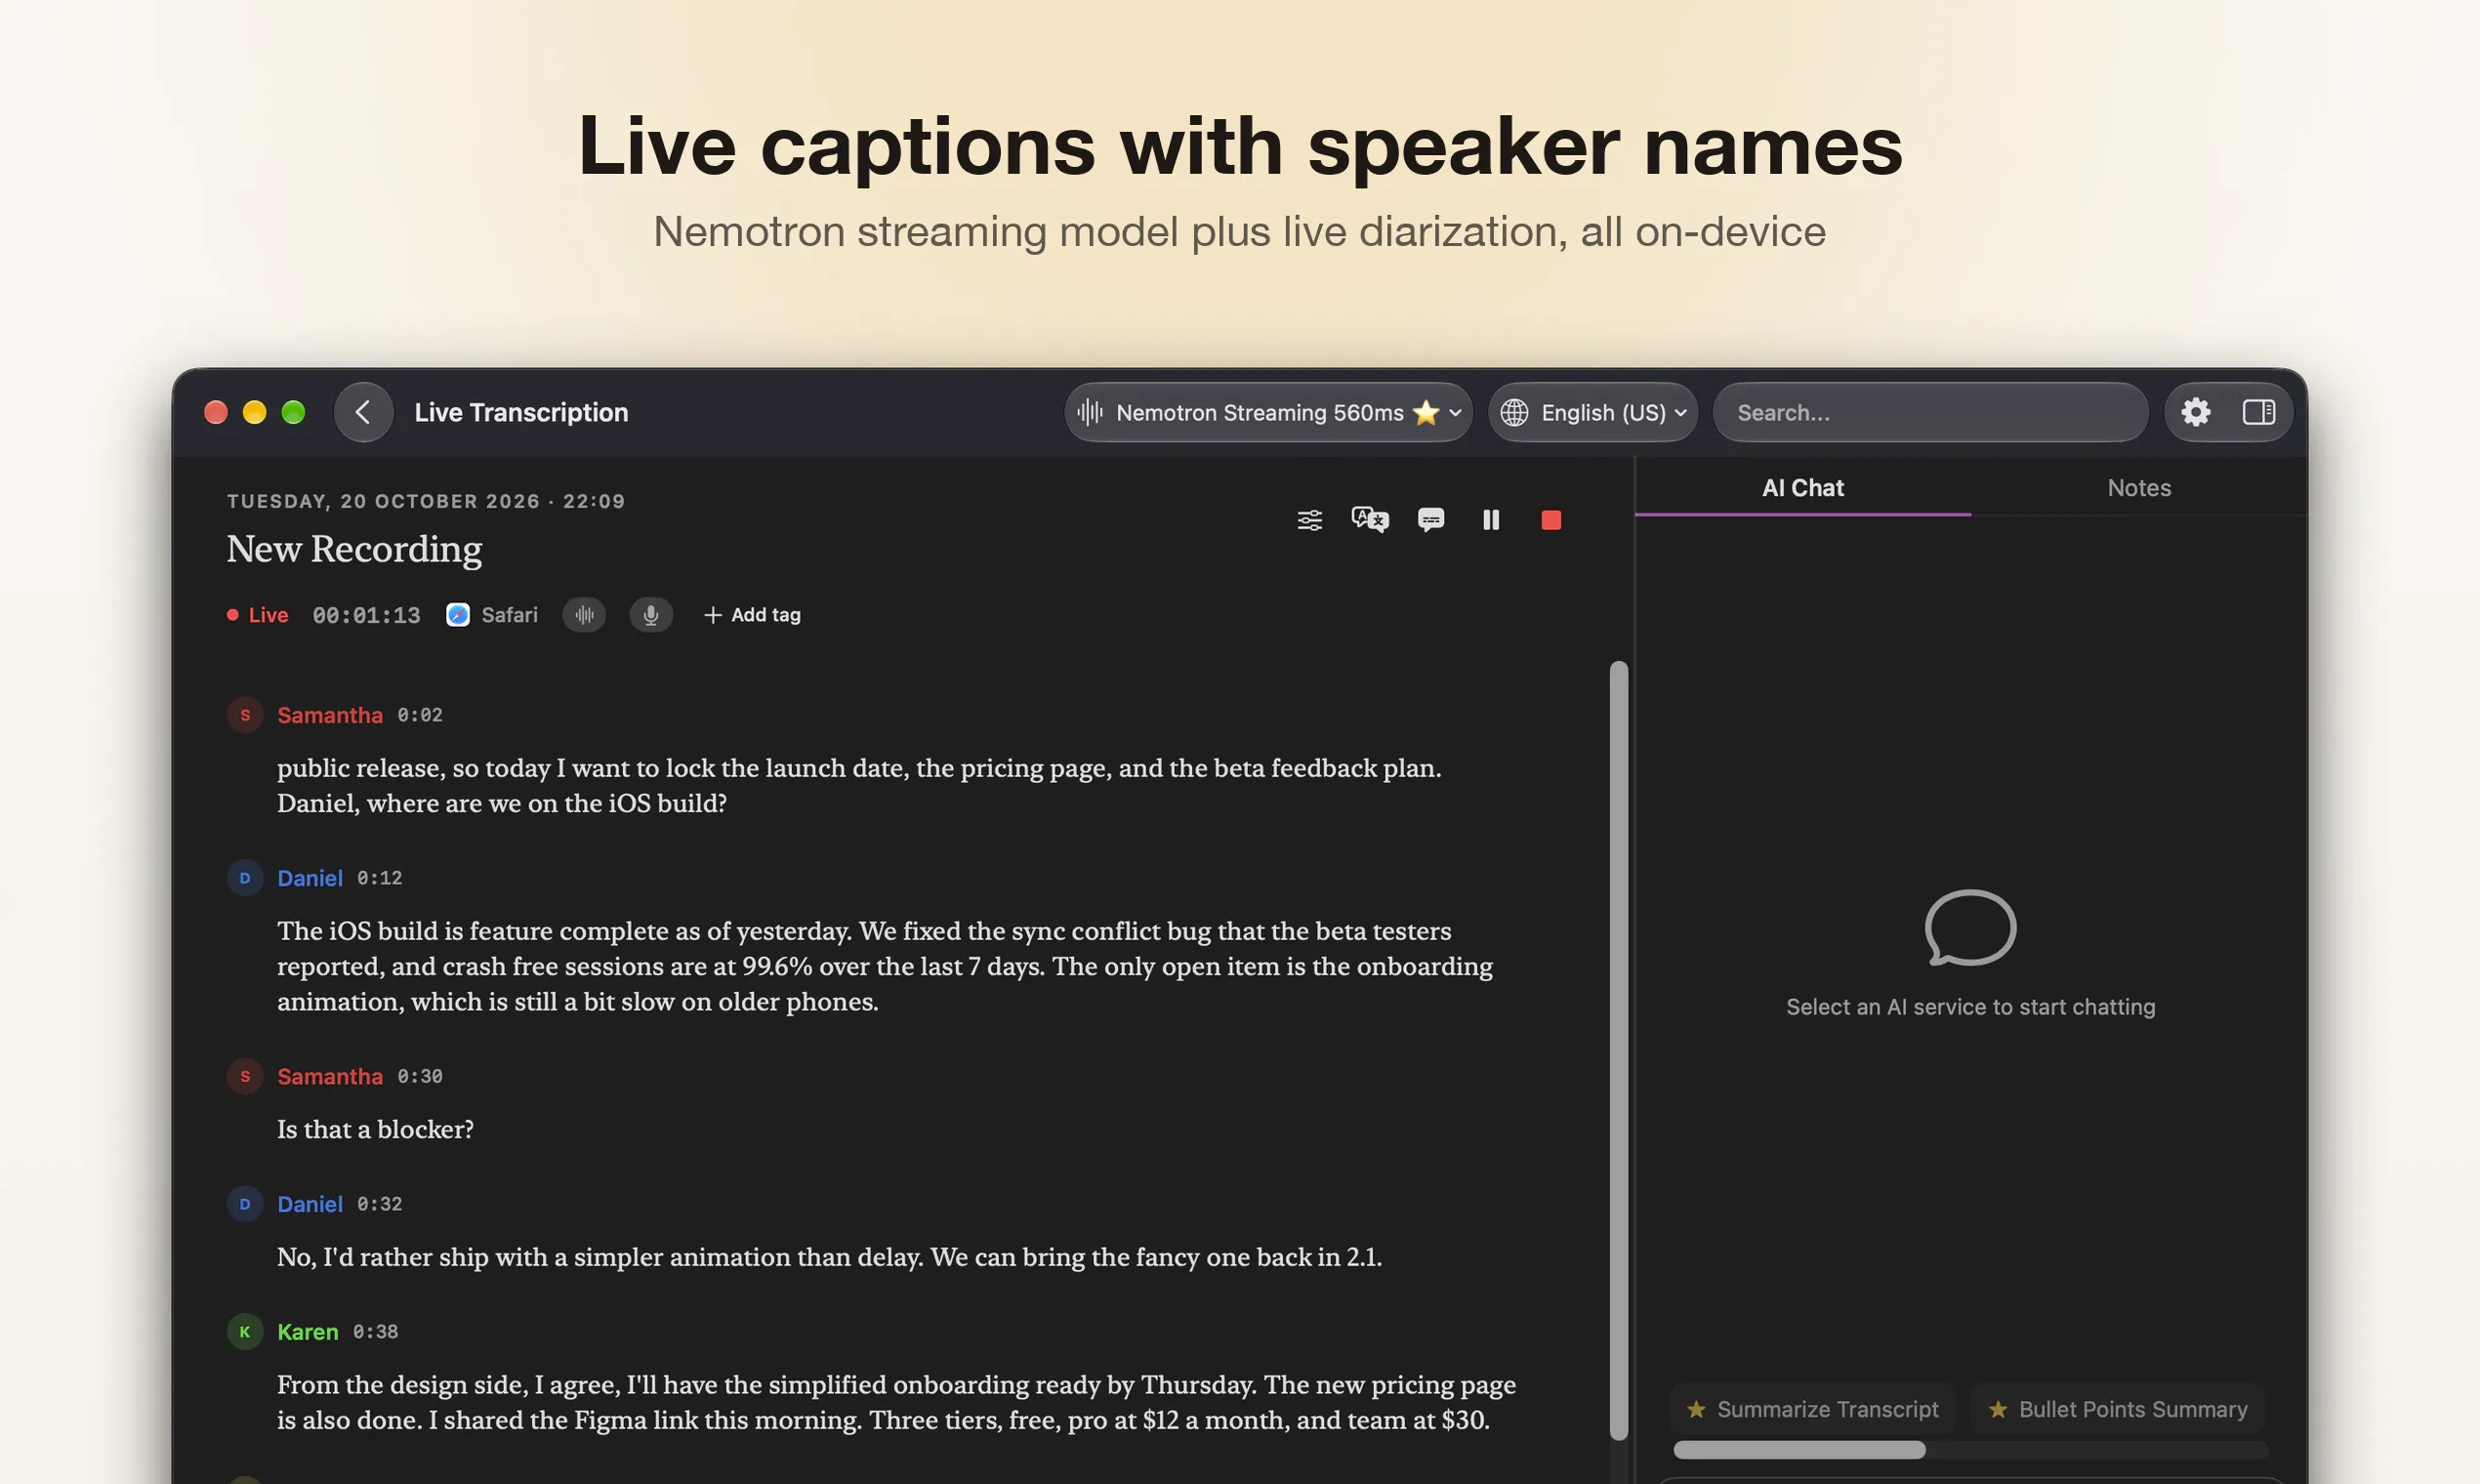Click the Daniel speaker name at 0:12
Viewport: 2480px width, 1484px height.
pos(310,878)
